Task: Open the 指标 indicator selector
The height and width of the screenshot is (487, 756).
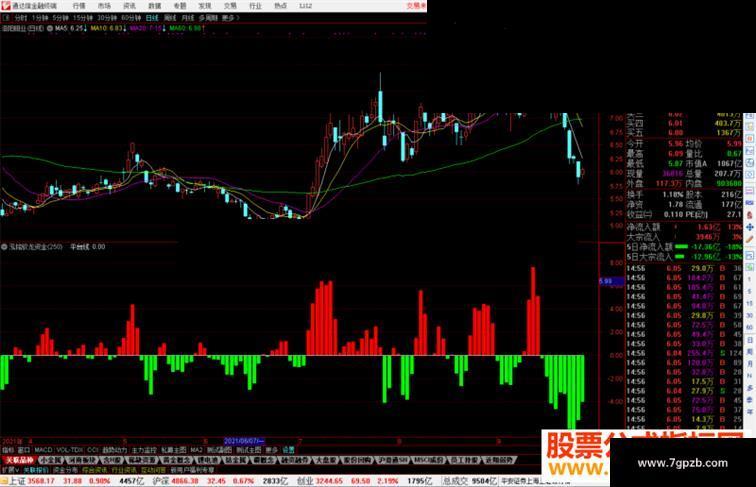Action: point(8,450)
